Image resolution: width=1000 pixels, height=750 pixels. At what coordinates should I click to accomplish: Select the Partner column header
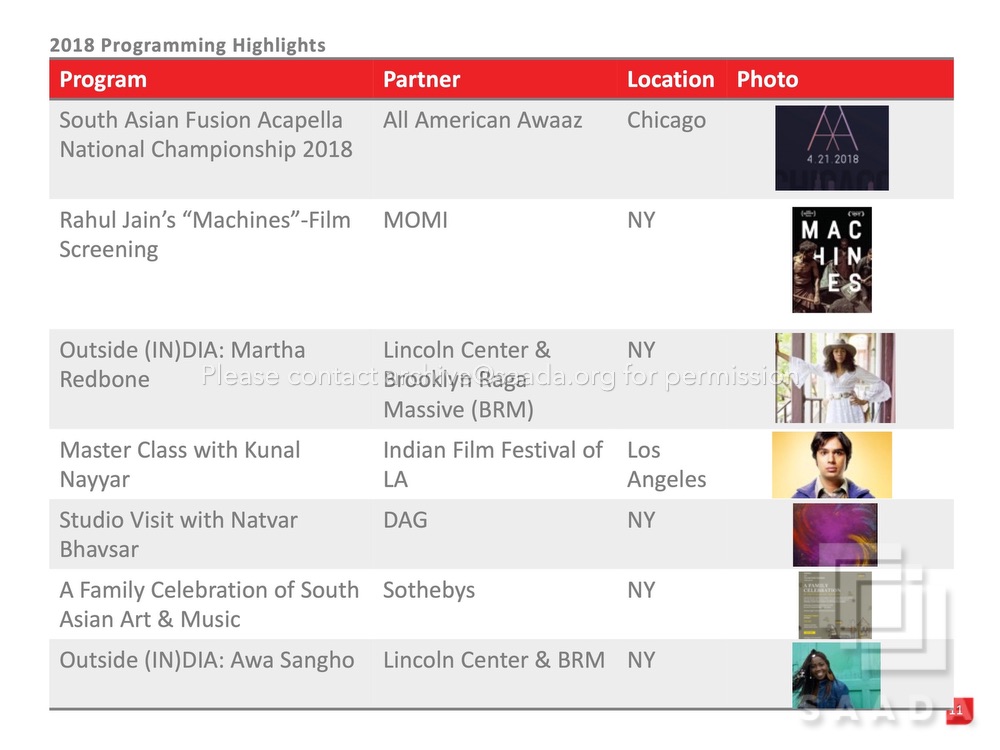[x=421, y=80]
